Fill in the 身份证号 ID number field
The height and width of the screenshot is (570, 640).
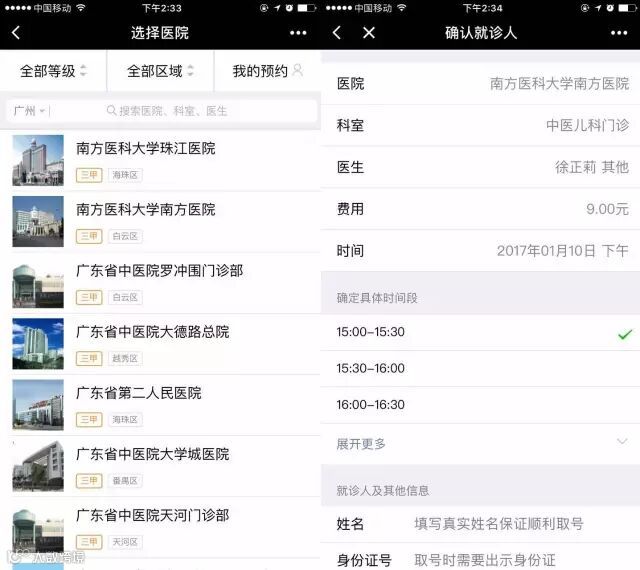click(x=480, y=558)
